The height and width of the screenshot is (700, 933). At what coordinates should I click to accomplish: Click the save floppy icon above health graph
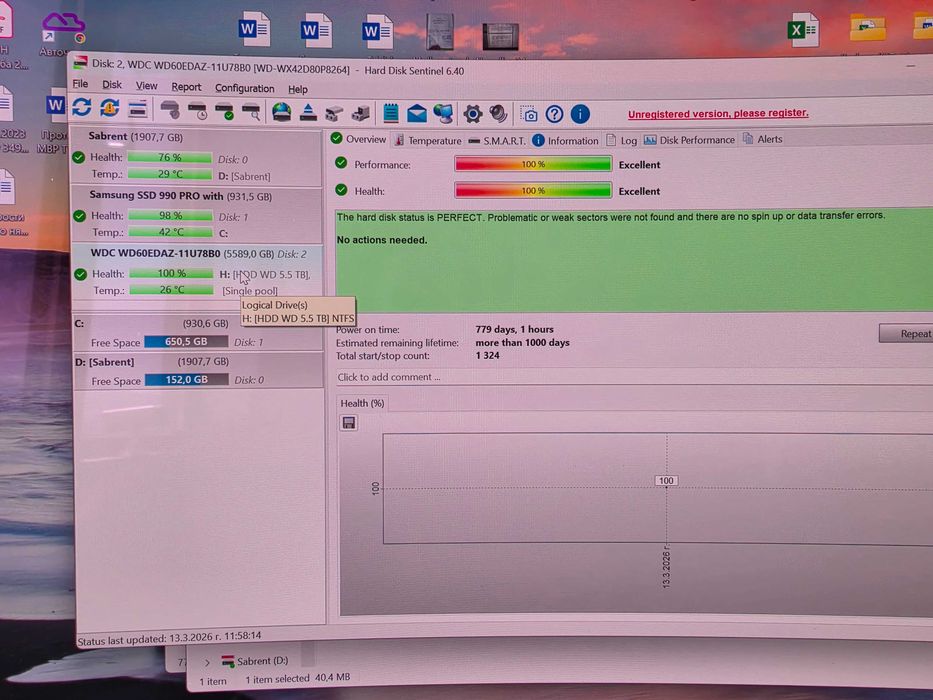[x=349, y=423]
